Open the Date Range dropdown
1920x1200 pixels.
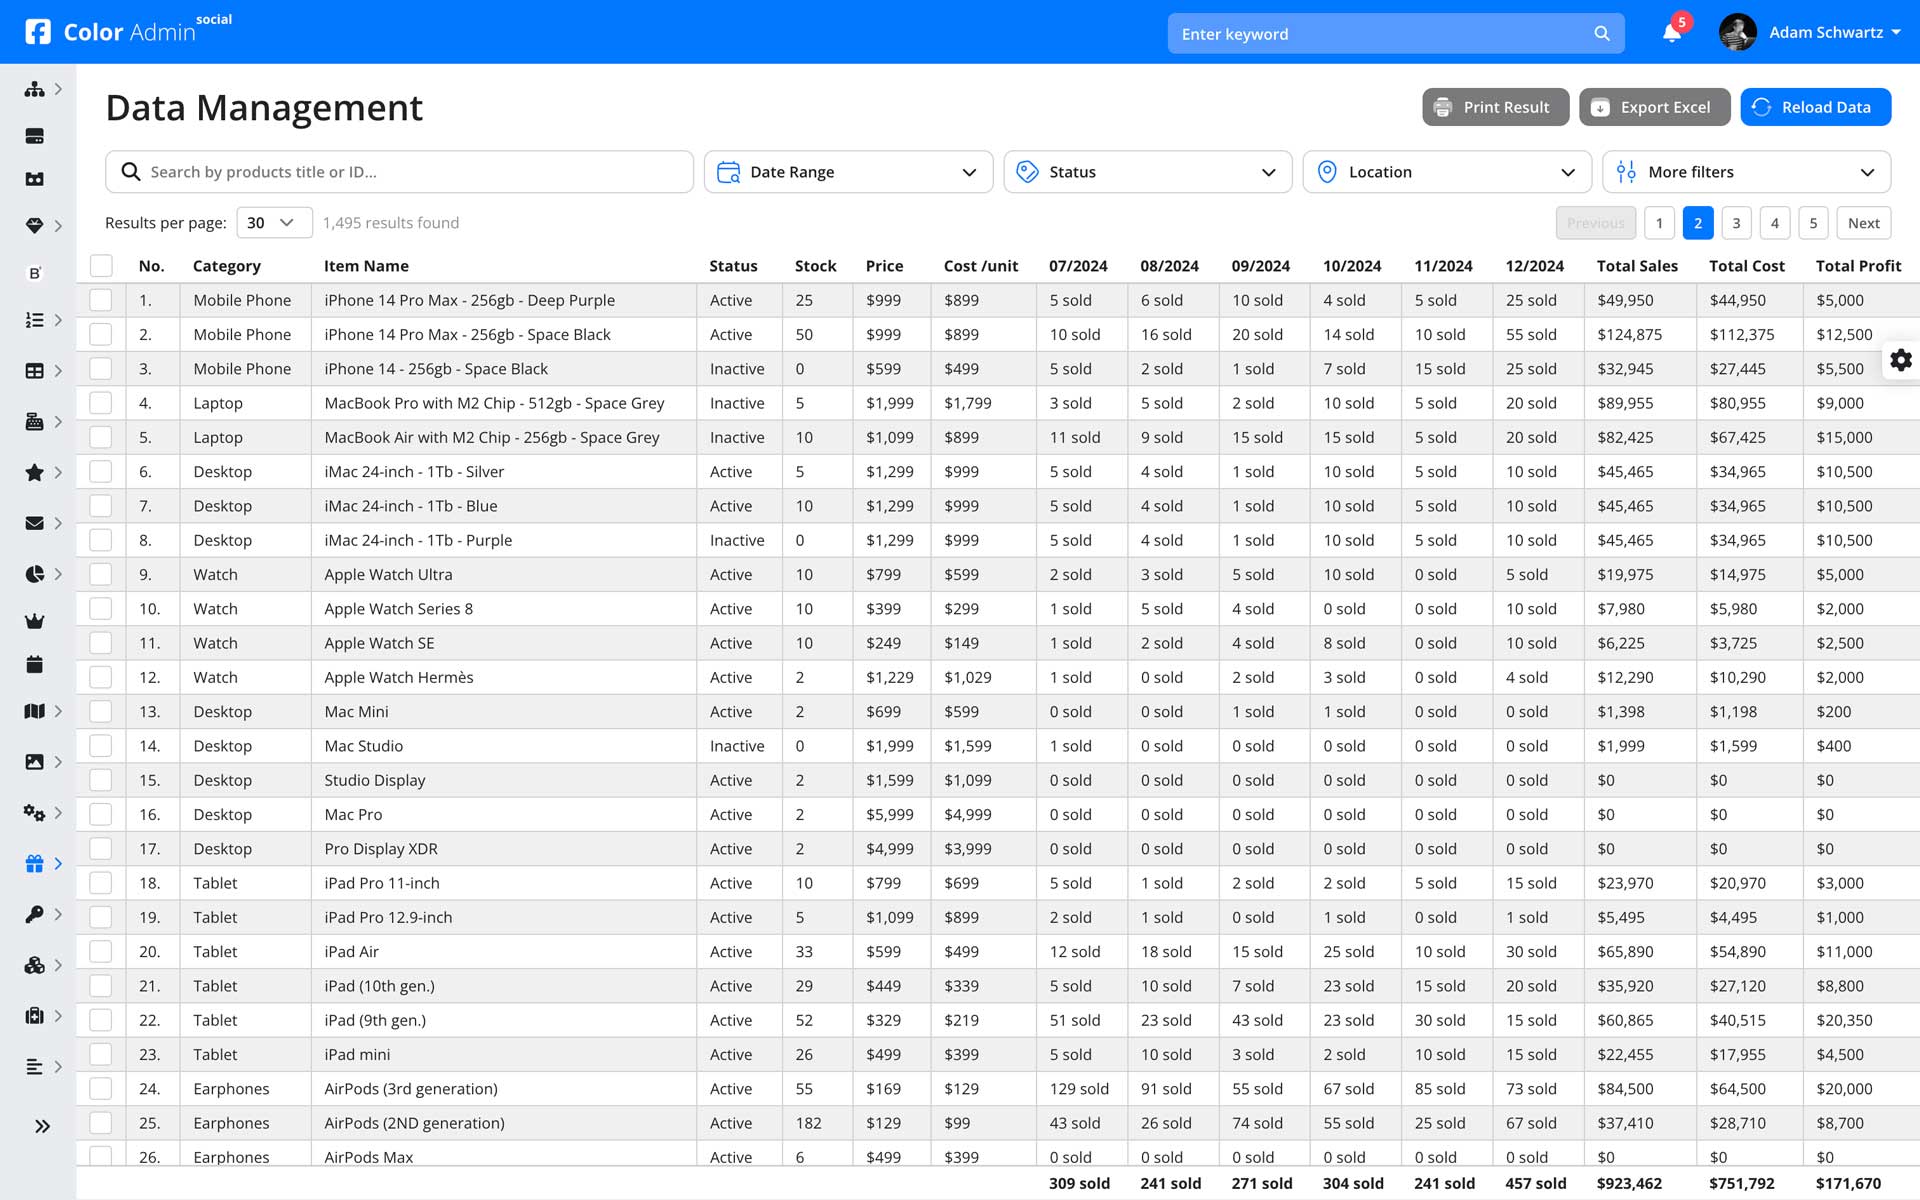click(x=848, y=172)
